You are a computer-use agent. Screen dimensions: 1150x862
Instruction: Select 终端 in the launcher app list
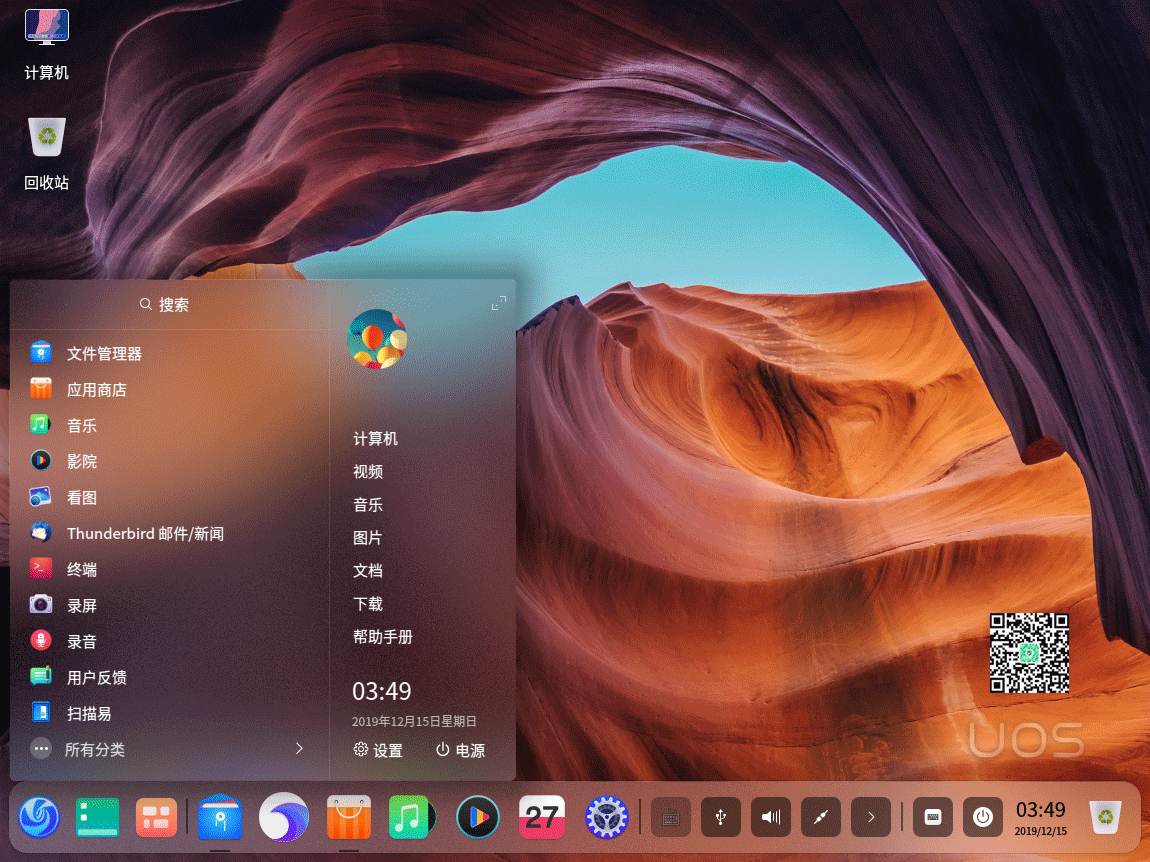82,570
